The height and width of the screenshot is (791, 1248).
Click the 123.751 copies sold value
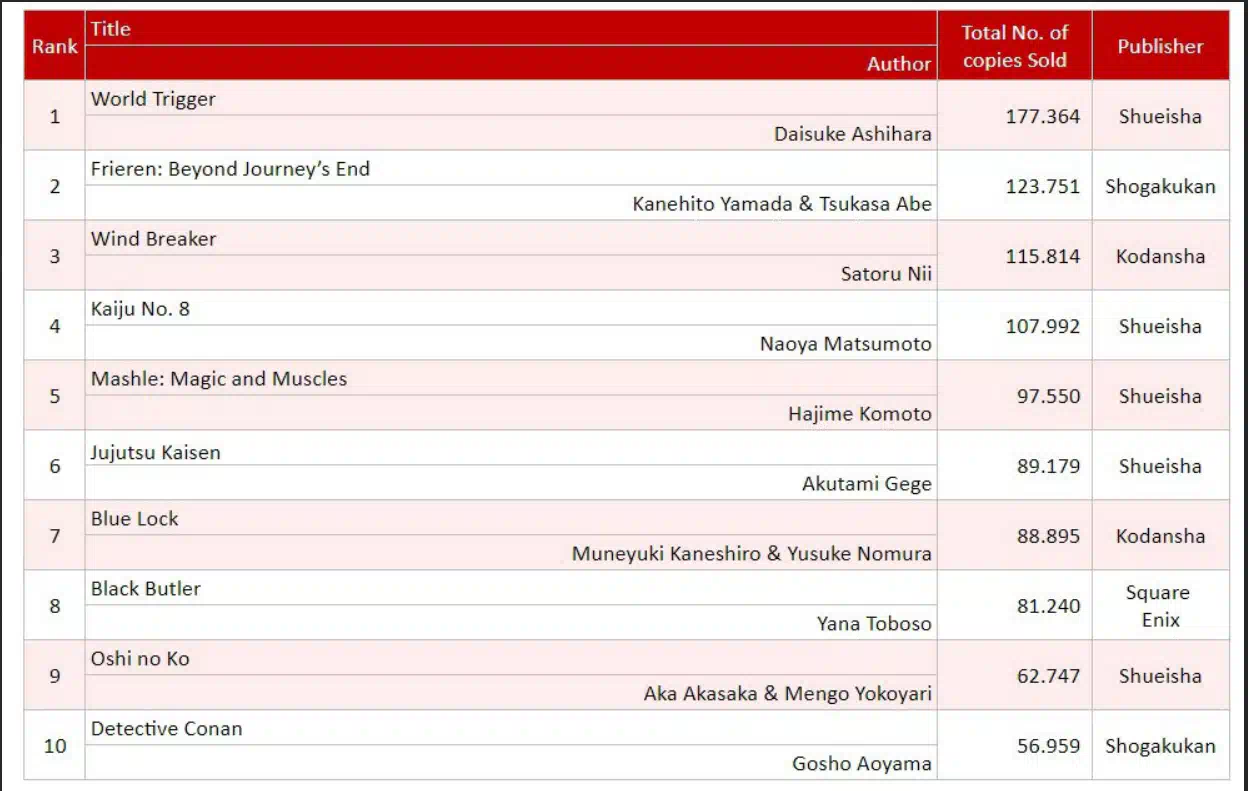1042,186
